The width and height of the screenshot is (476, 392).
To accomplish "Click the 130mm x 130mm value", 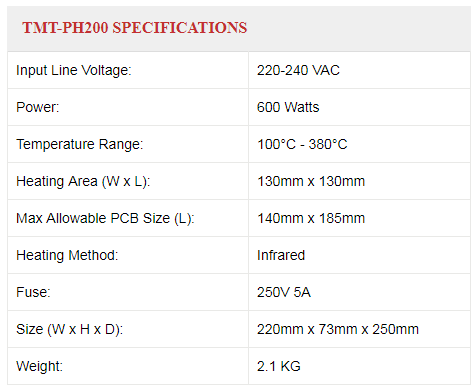I will (311, 181).
